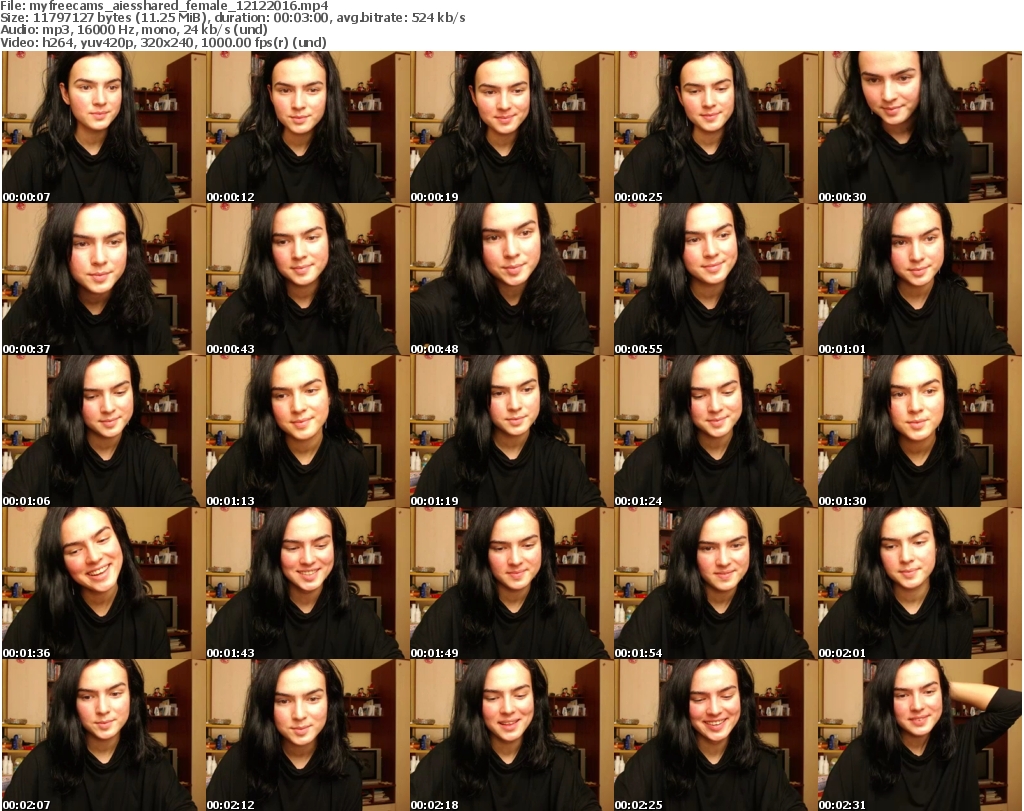Screen dimensions: 1024x811
Task: Select the thumbnail frame at 00:02:01
Action: (x=920, y=583)
